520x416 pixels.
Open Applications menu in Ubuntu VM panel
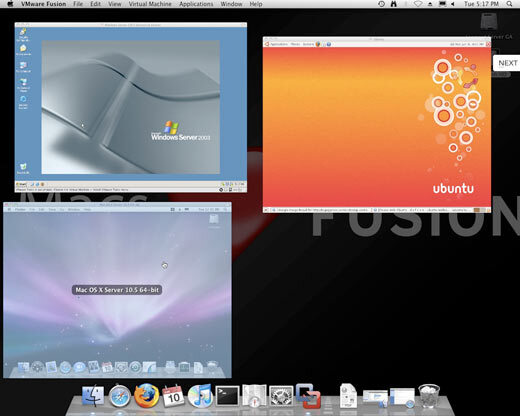click(279, 44)
